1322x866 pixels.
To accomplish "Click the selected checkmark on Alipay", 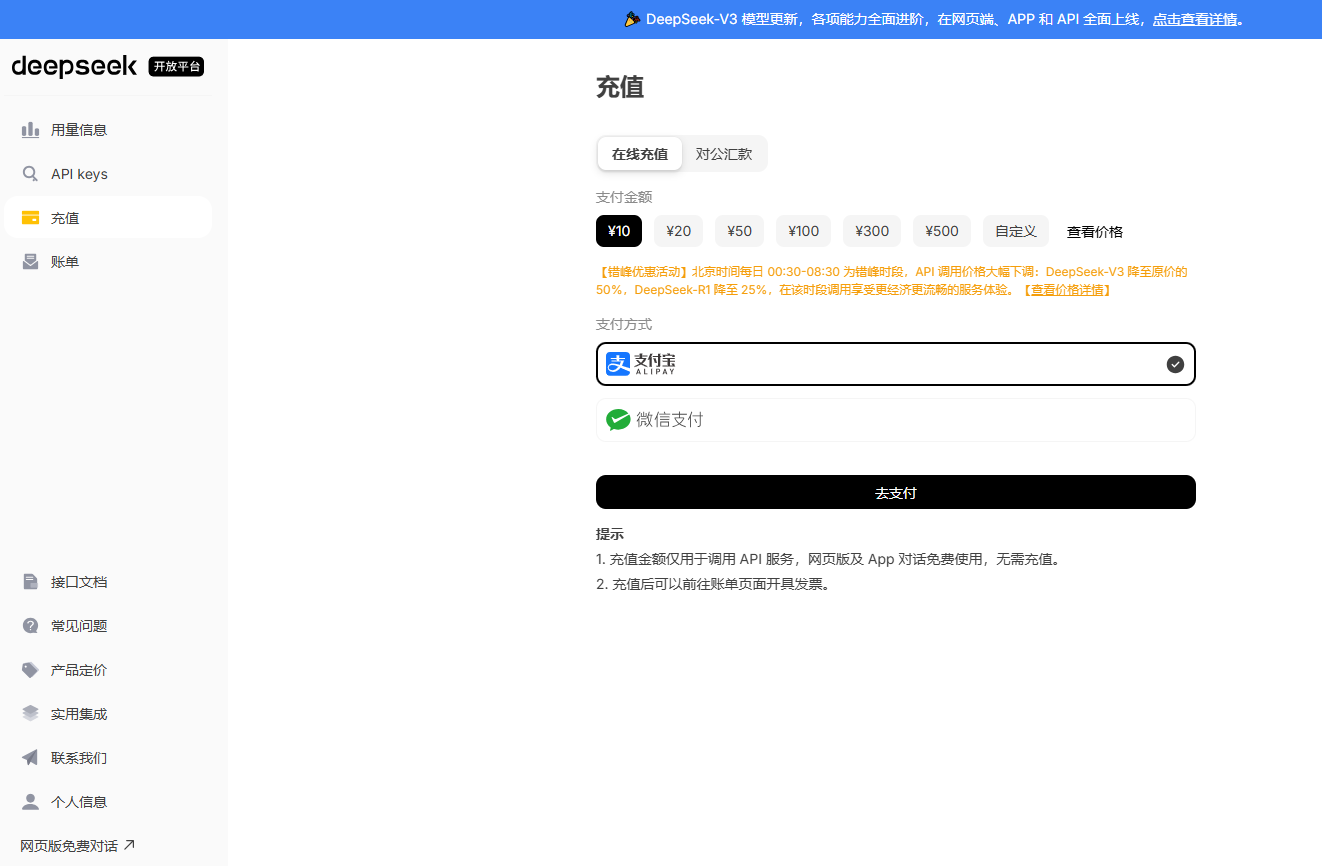I will 1175,364.
